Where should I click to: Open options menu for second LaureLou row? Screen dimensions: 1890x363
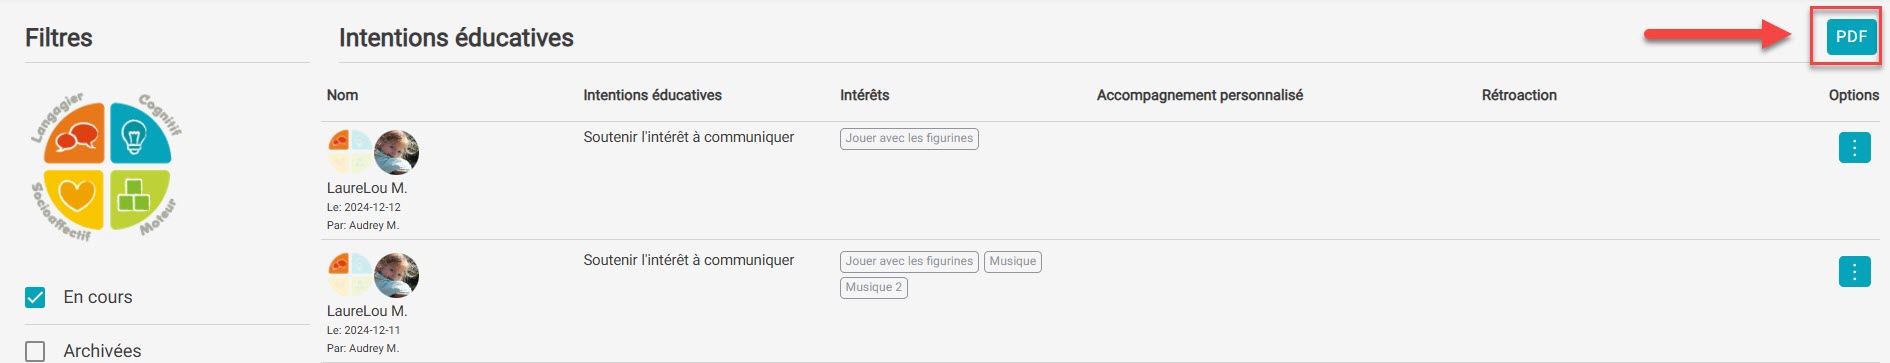(1854, 271)
